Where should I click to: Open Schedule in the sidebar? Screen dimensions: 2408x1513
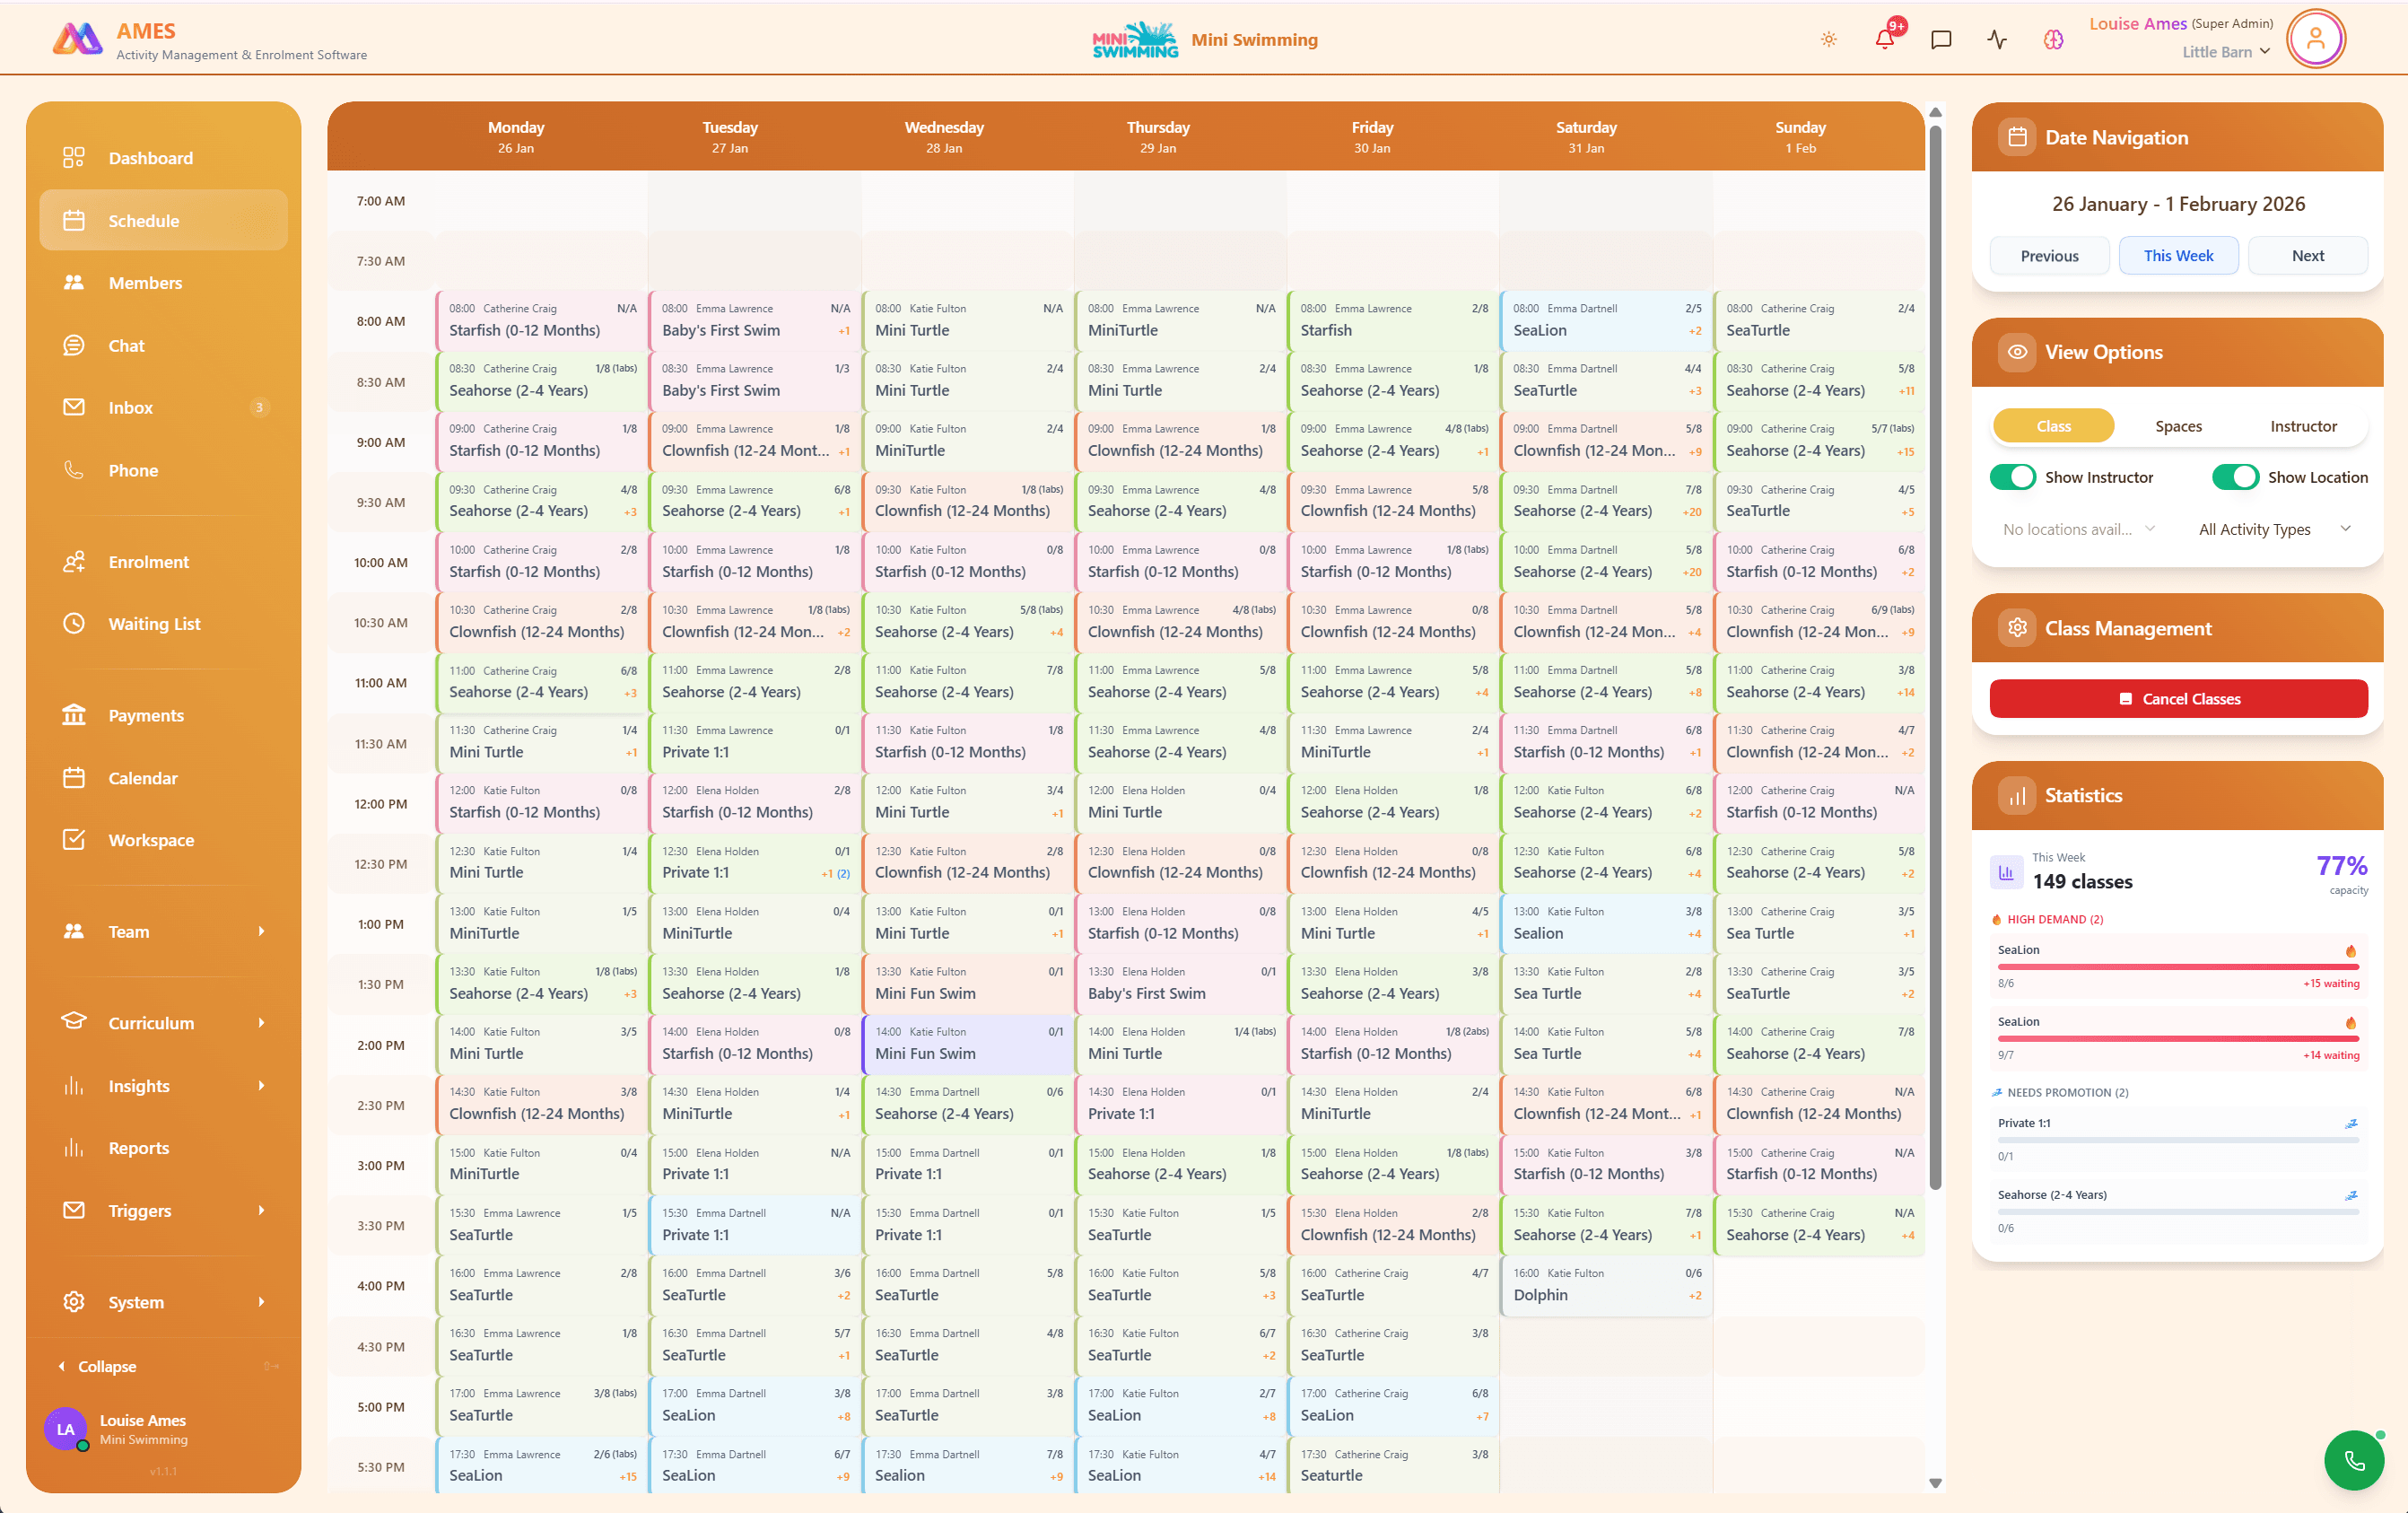(x=163, y=220)
